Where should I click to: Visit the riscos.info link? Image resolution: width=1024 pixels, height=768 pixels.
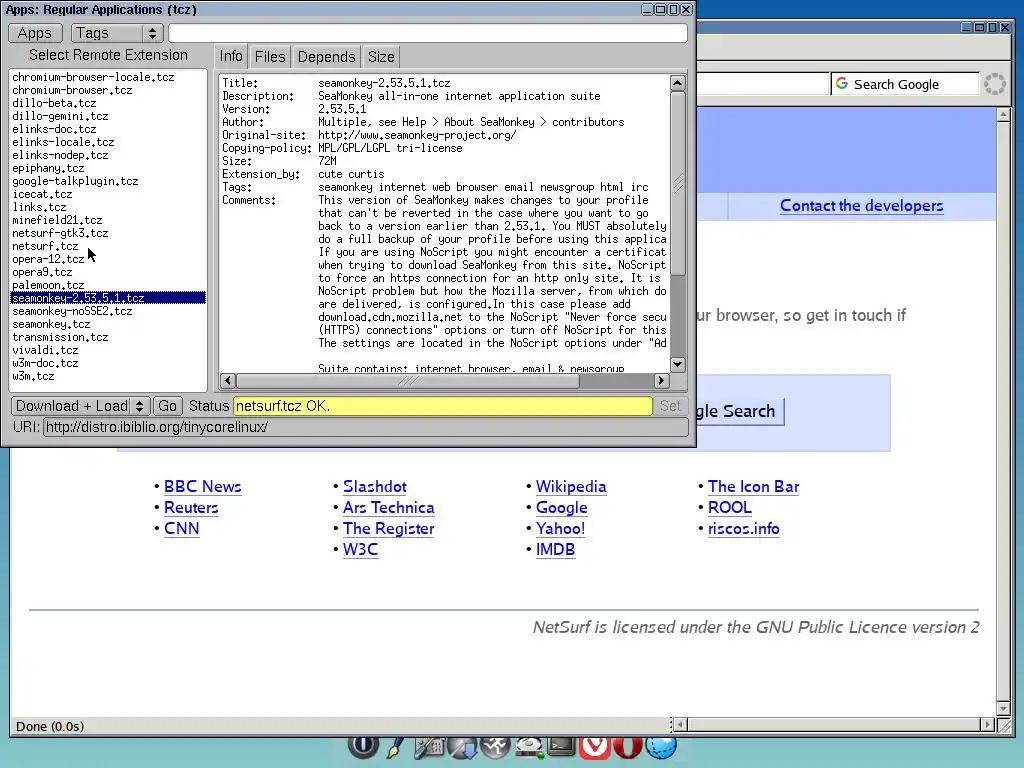pyautogui.click(x=744, y=528)
